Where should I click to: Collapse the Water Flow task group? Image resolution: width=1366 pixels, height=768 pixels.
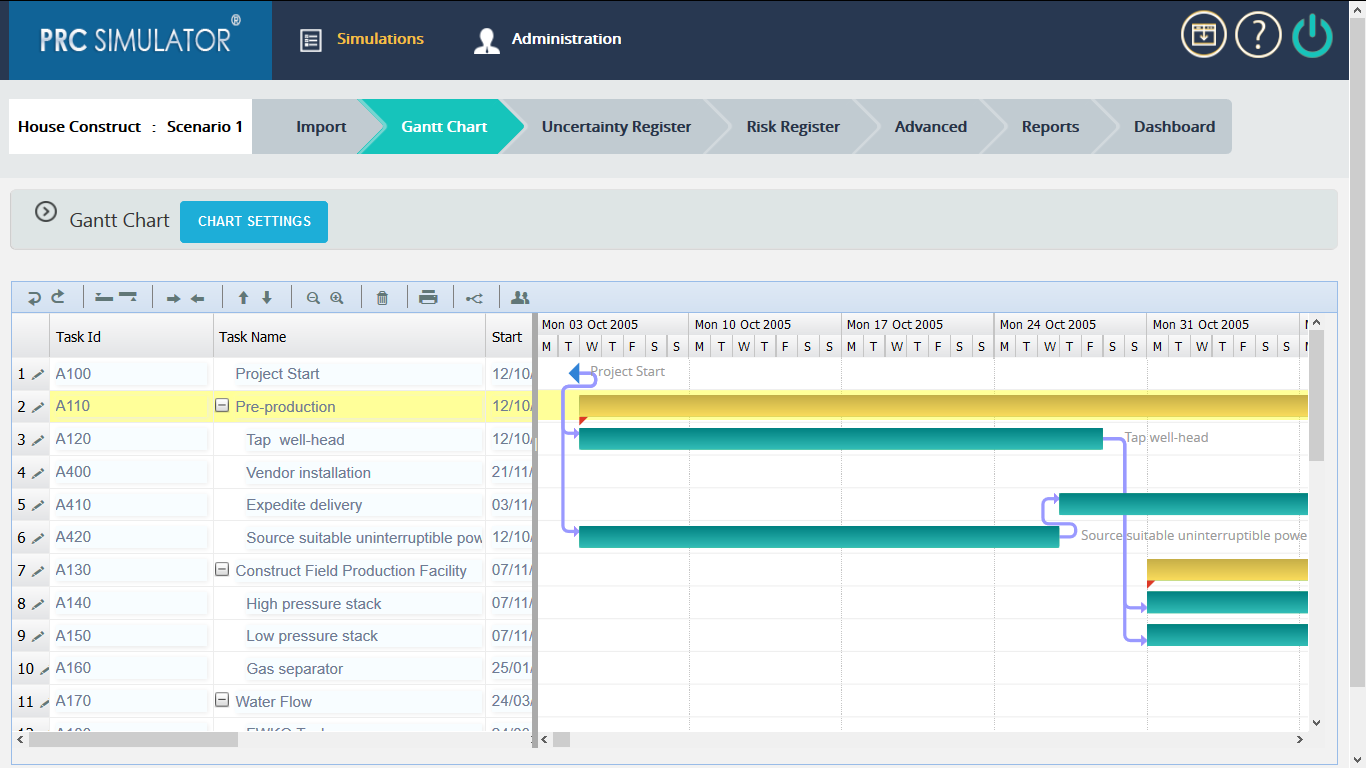(222, 701)
